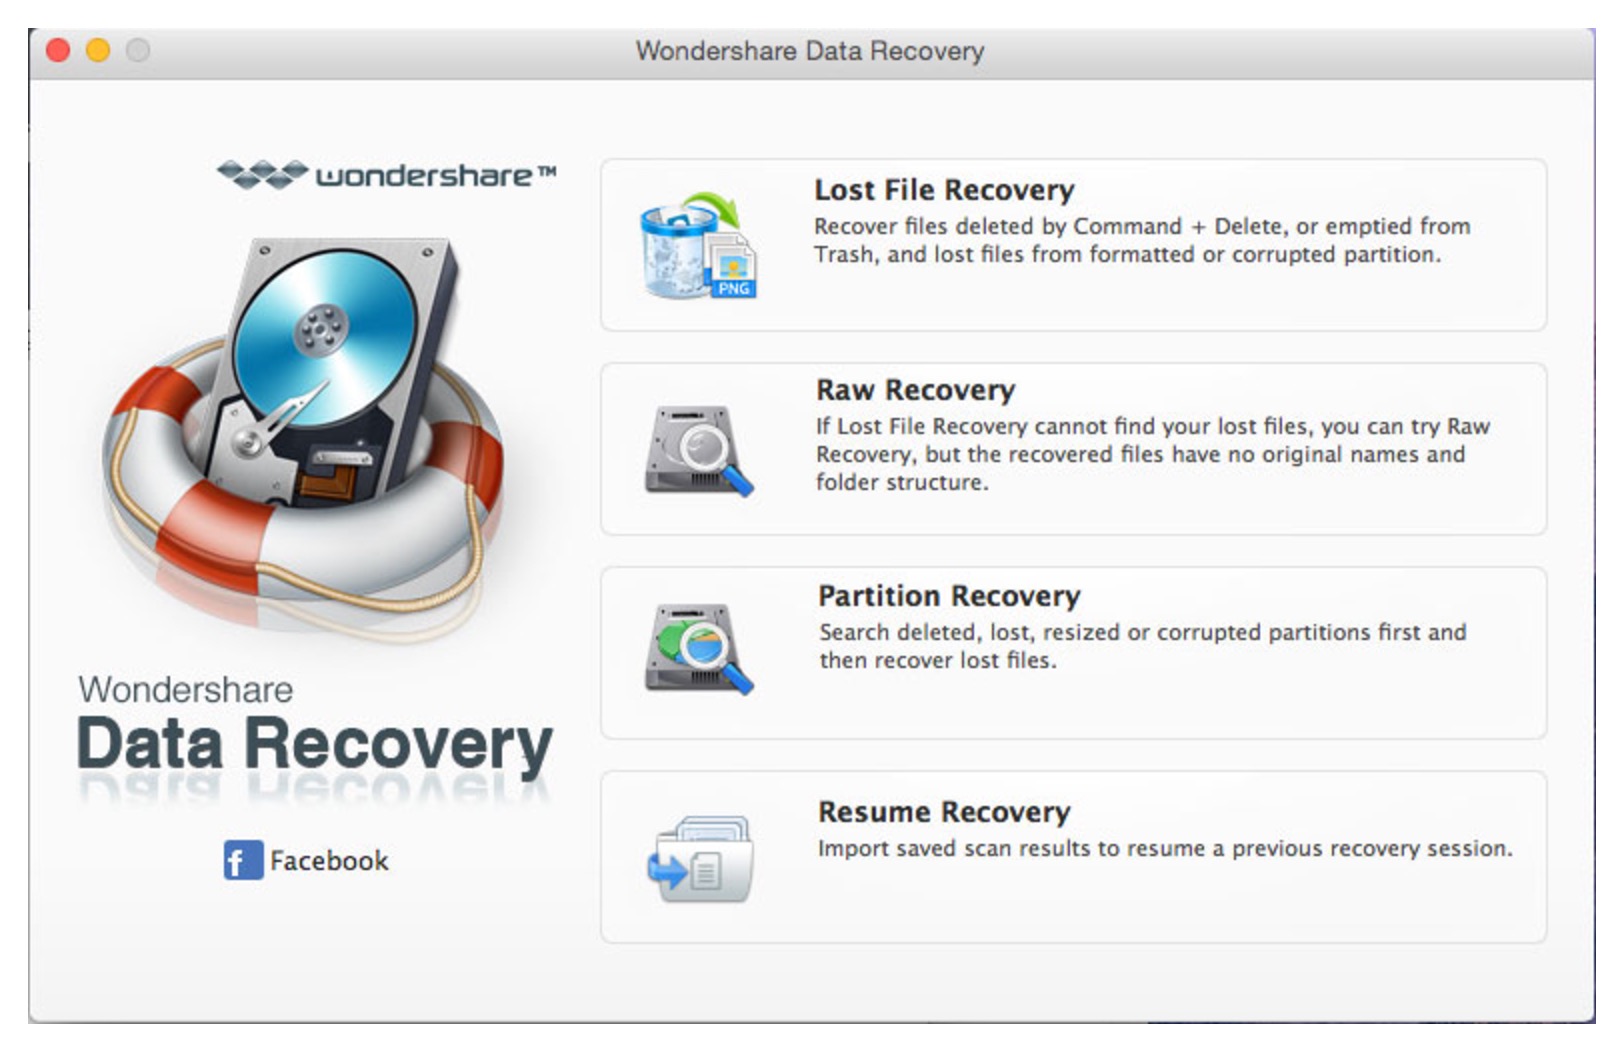
Task: Click the hard drive lifebuoy logo image
Action: coord(300,430)
